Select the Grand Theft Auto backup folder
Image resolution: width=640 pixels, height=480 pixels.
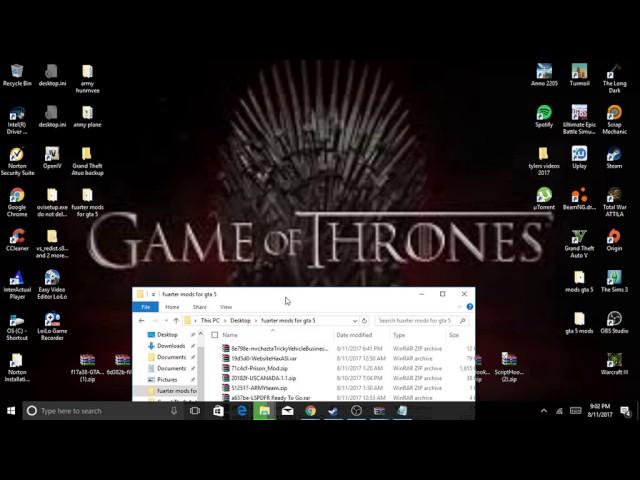tap(87, 161)
